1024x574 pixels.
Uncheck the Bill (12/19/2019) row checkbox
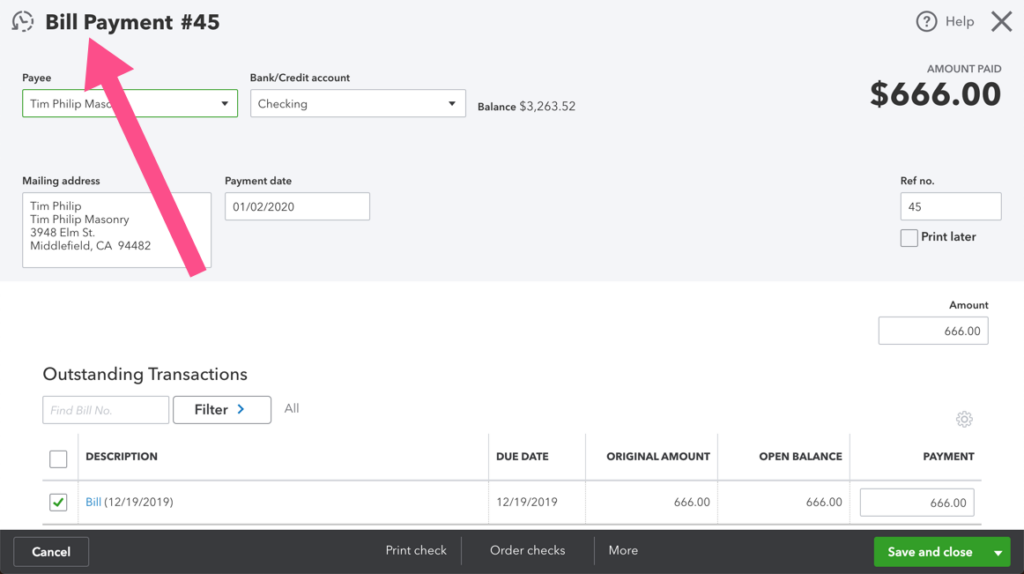58,502
